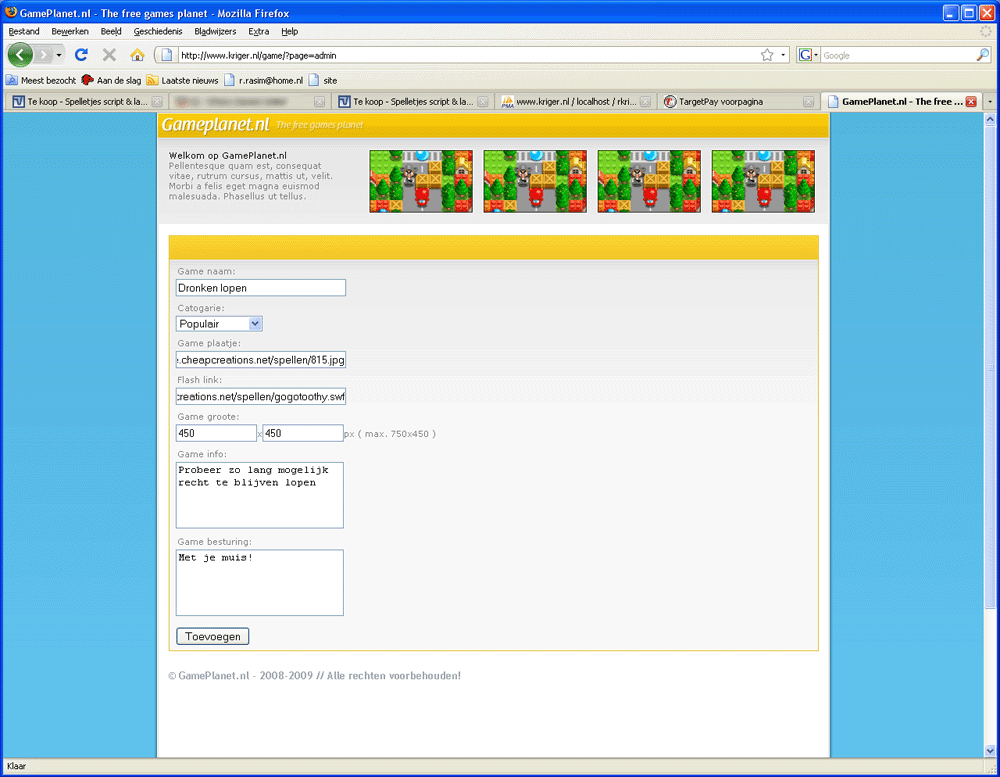Click the Game besturing text area
The height and width of the screenshot is (777, 1000).
pos(260,582)
